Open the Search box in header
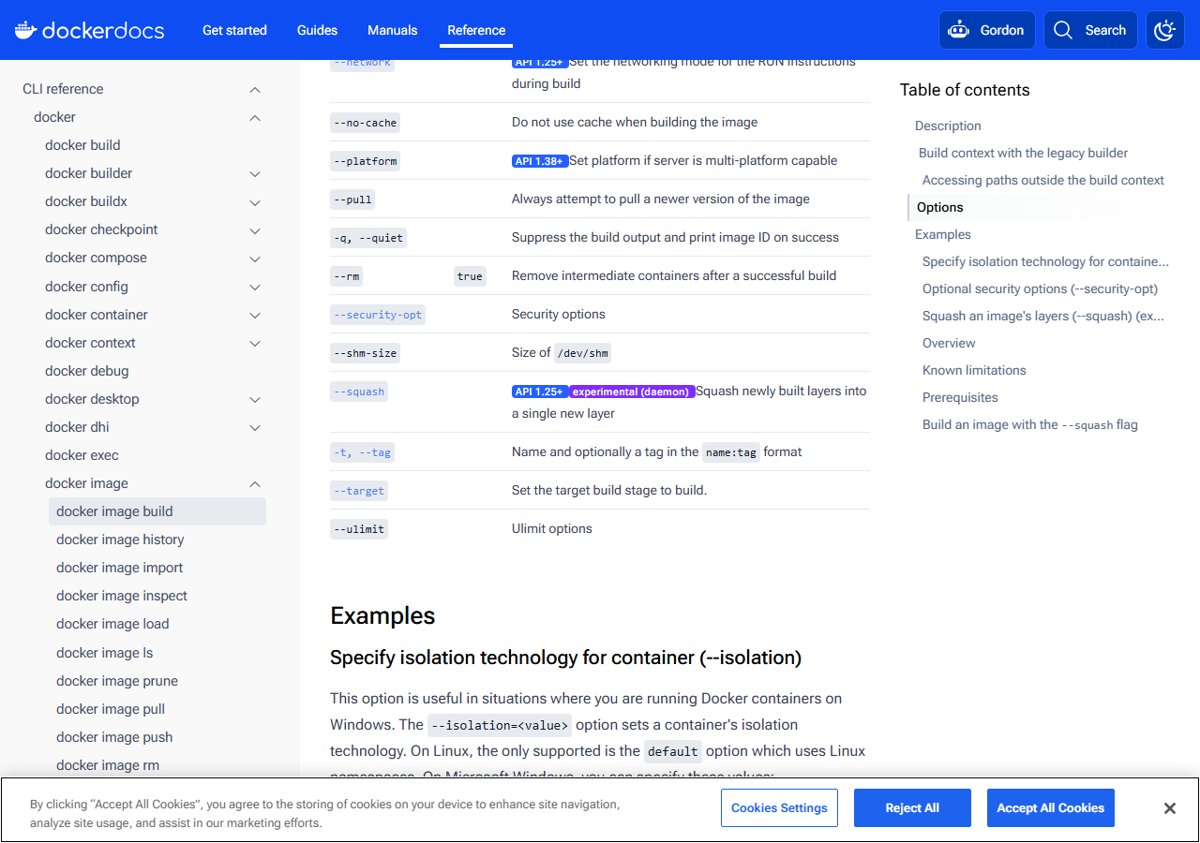This screenshot has height=843, width=1200. (1091, 30)
